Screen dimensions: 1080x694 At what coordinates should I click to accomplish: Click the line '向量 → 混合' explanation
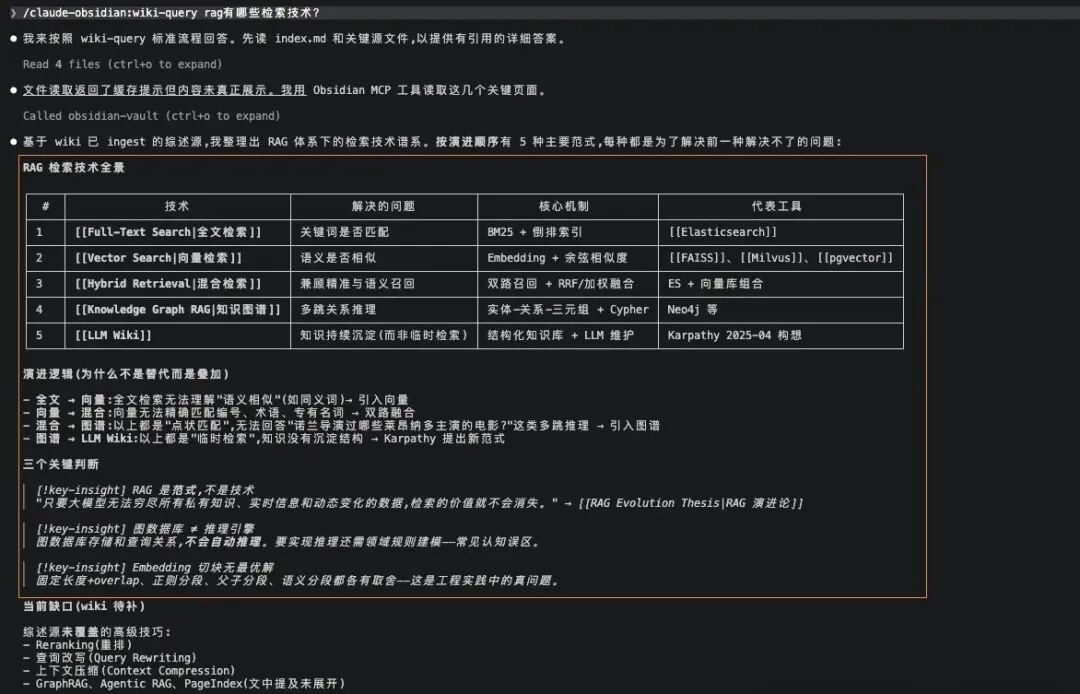[x=219, y=412]
